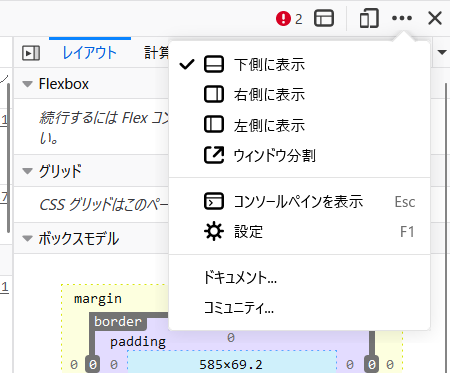The height and width of the screenshot is (373, 450).
Task: Click the padding-top 0 value
Action: click(x=231, y=338)
